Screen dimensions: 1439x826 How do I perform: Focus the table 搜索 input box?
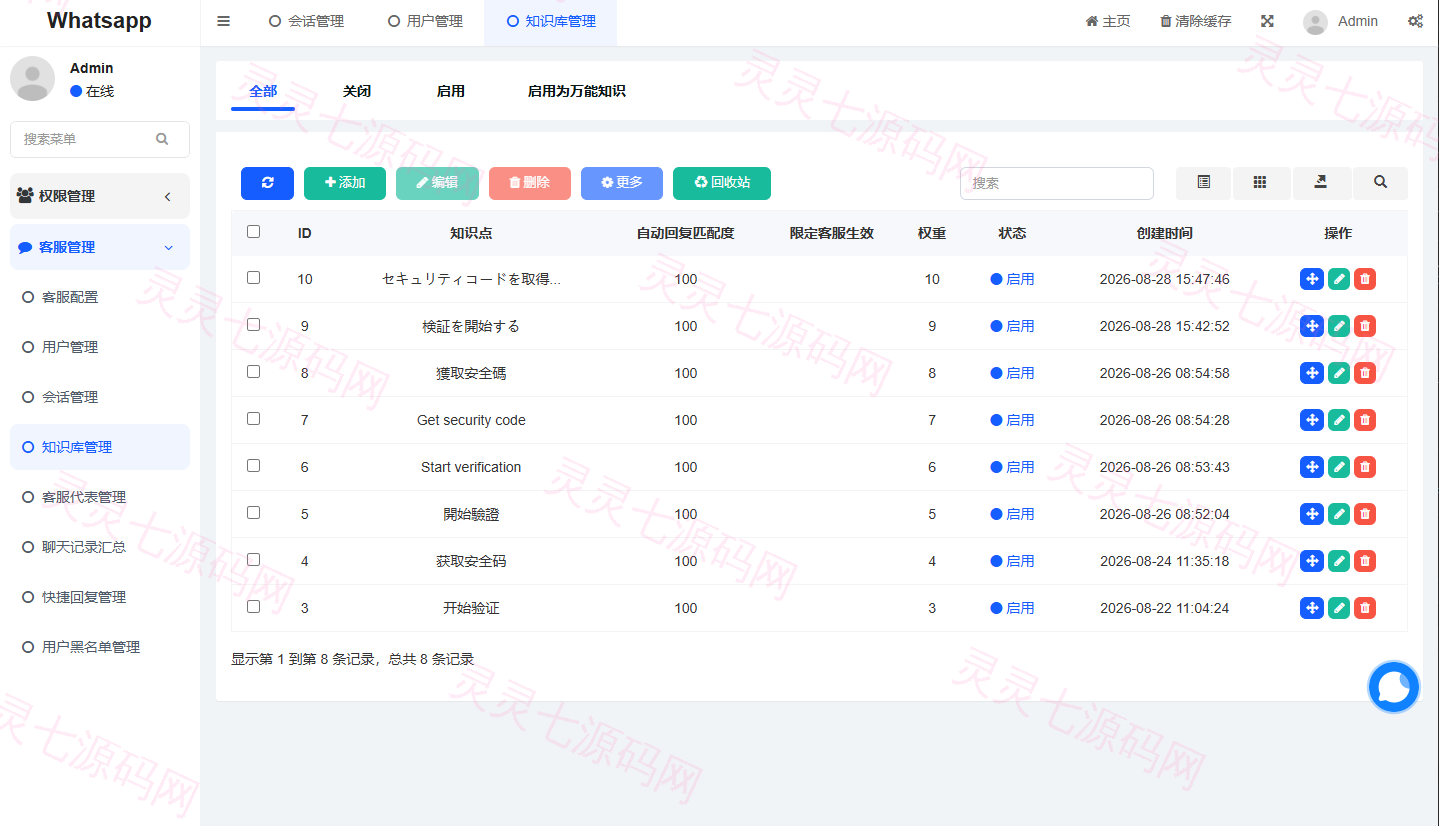tap(1057, 183)
